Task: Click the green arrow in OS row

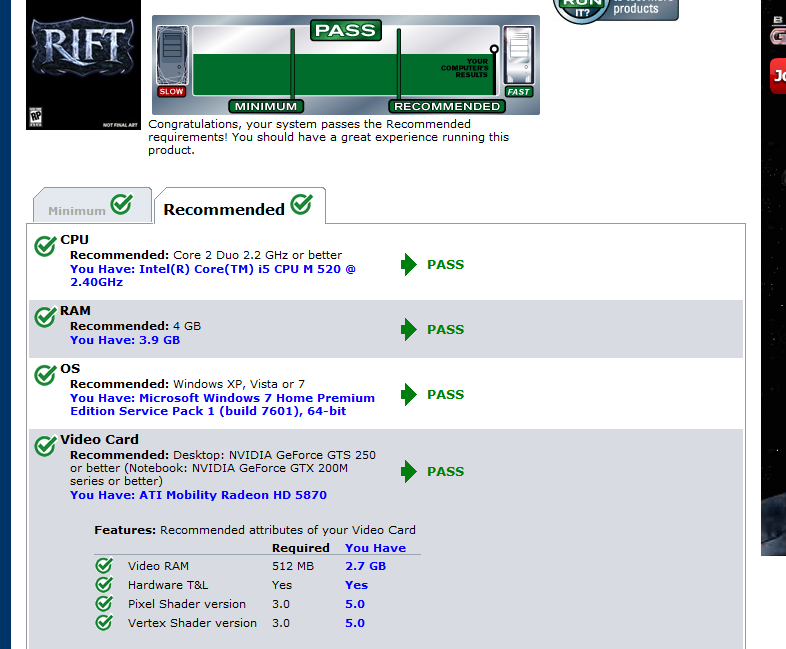Action: tap(409, 395)
